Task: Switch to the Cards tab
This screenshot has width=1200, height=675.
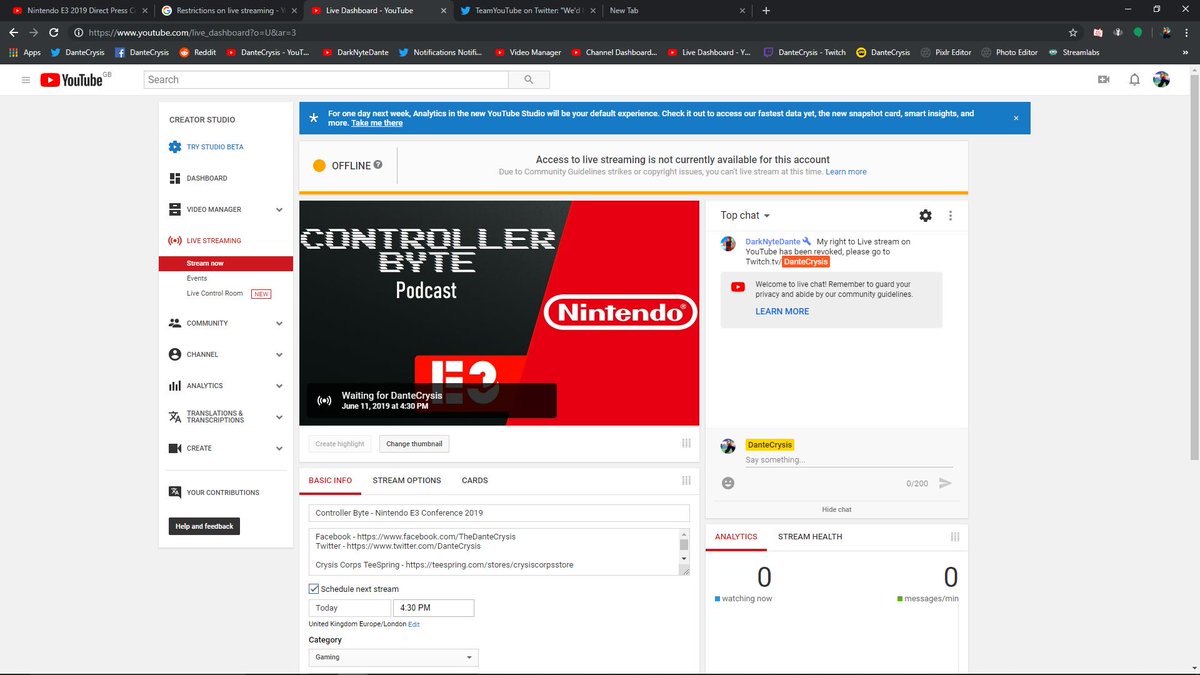Action: [474, 480]
